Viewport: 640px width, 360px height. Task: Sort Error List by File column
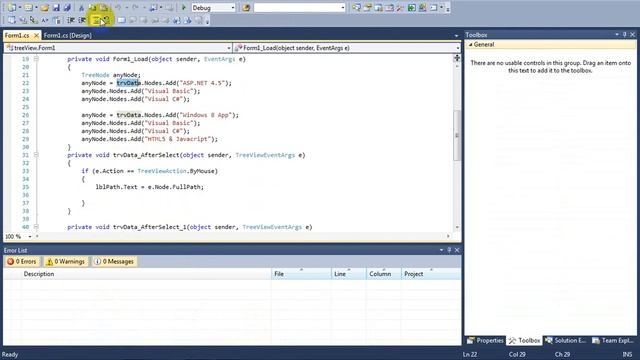coord(301,274)
